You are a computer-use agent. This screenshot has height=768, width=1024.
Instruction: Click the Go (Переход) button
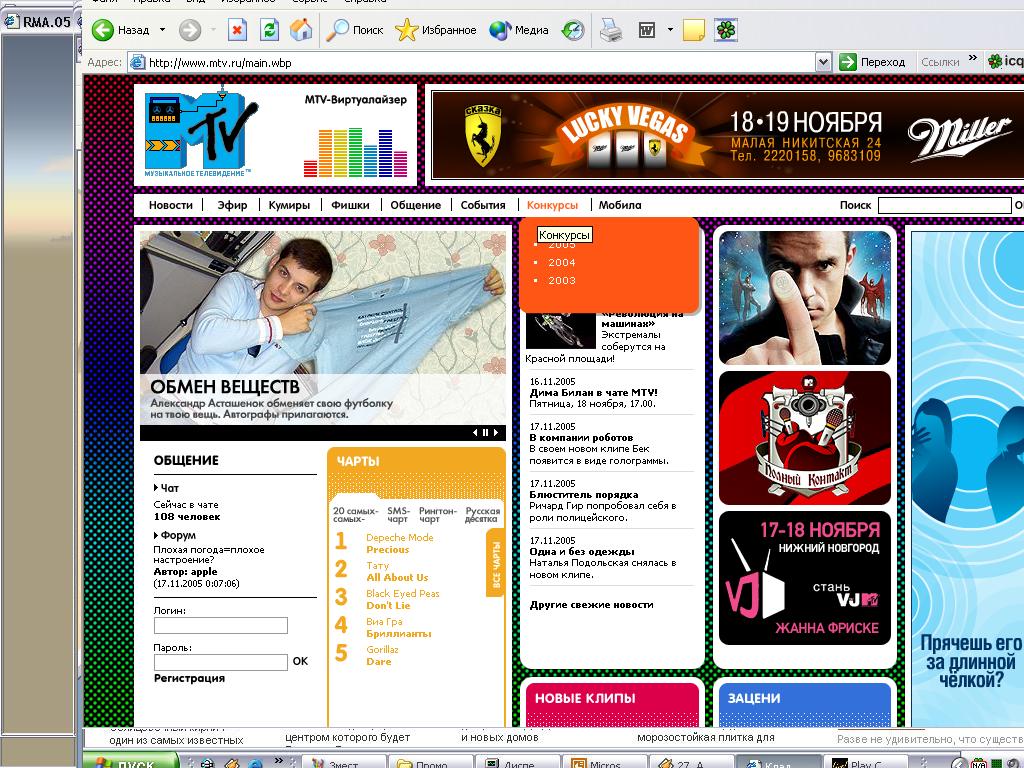[873, 62]
